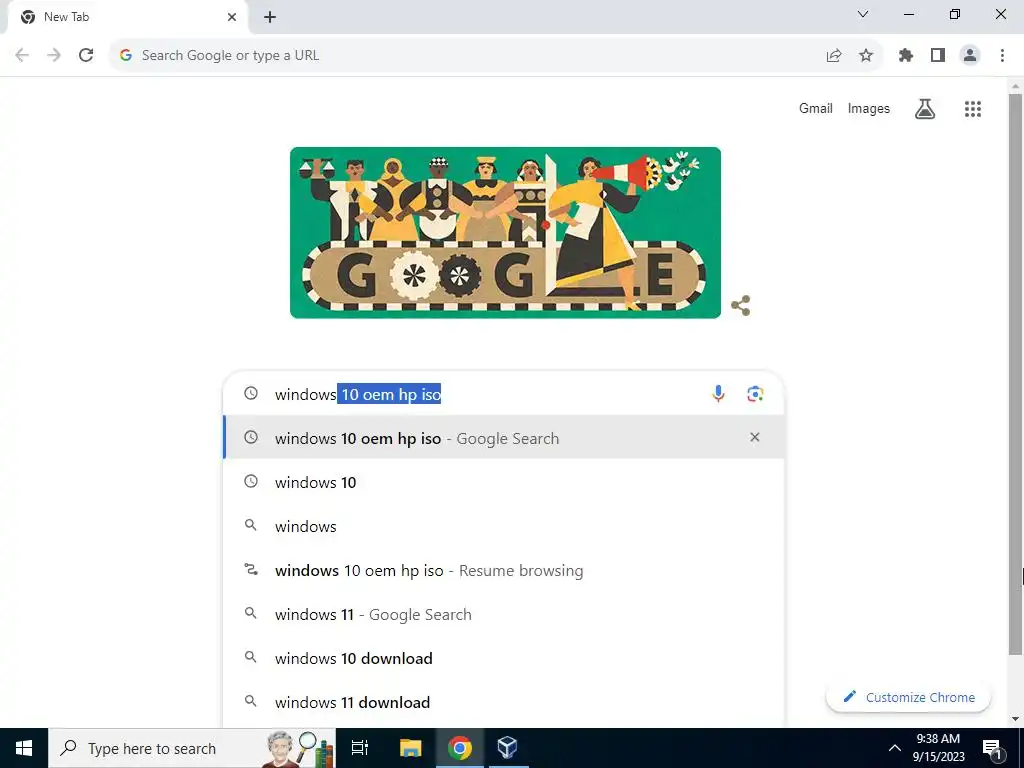
Task: Open the Extensions puzzle icon
Action: (906, 56)
